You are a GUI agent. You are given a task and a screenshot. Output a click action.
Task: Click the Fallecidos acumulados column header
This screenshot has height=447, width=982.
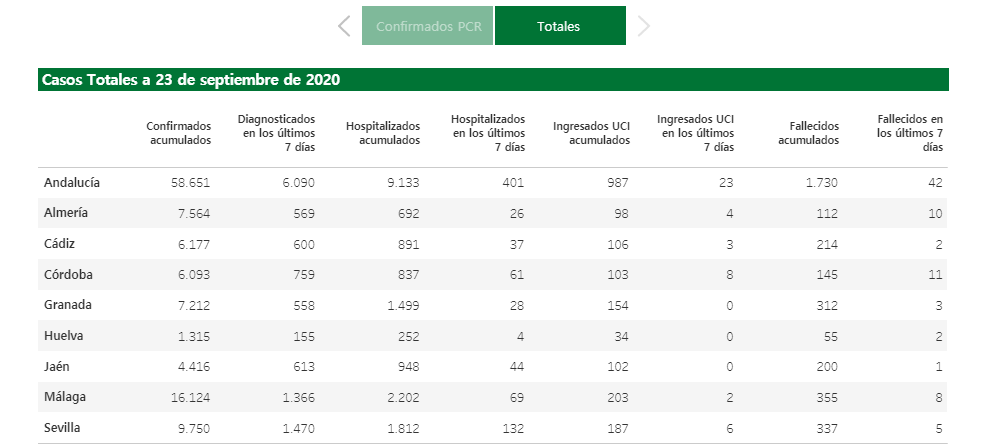tap(809, 133)
